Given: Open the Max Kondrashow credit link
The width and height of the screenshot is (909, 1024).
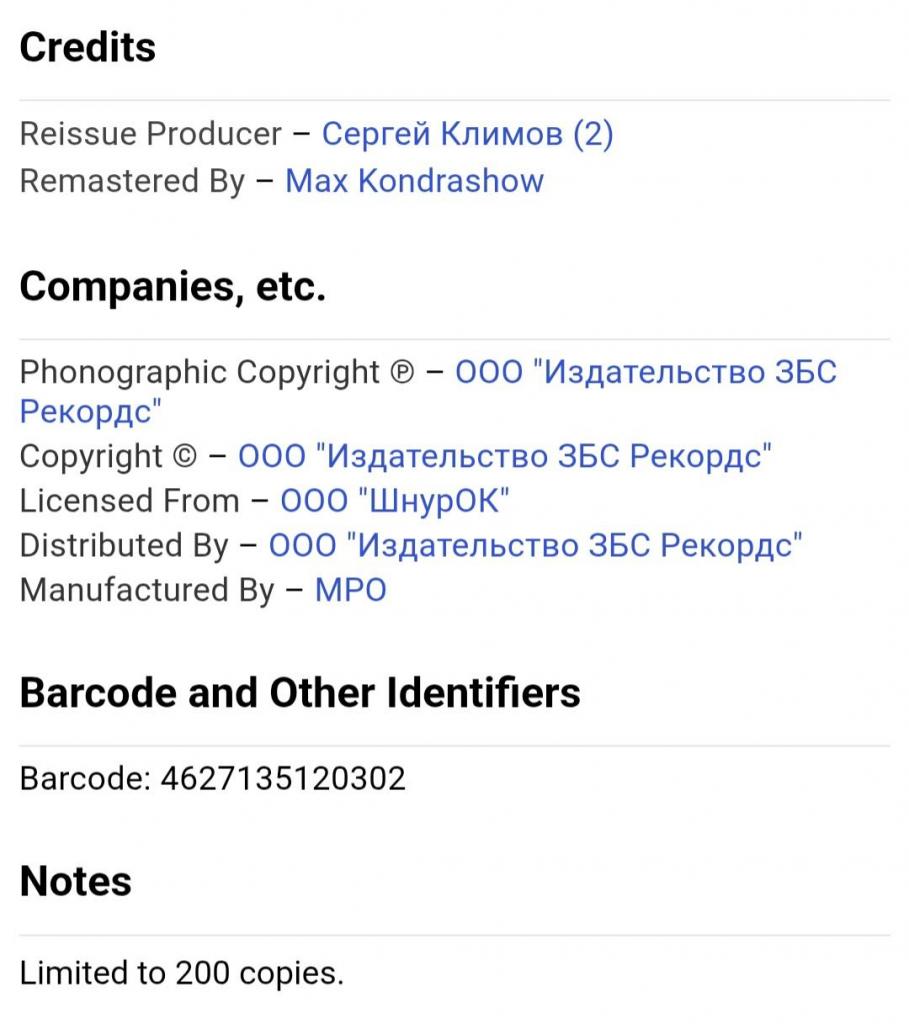Looking at the screenshot, I should (414, 181).
